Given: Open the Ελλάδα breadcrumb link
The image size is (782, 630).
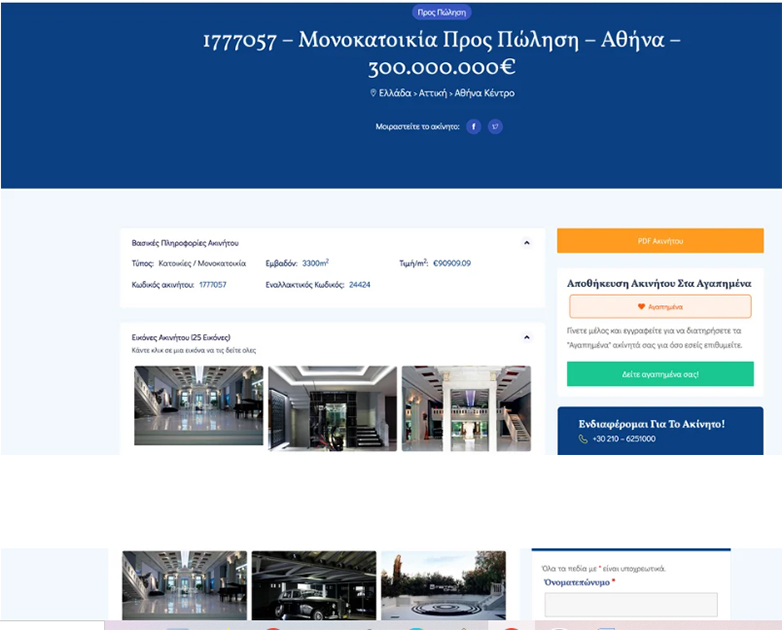Looking at the screenshot, I should click(395, 93).
